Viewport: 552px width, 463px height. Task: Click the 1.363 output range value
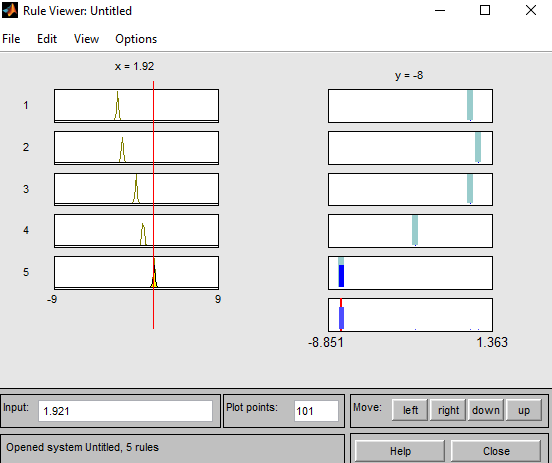[x=492, y=342]
